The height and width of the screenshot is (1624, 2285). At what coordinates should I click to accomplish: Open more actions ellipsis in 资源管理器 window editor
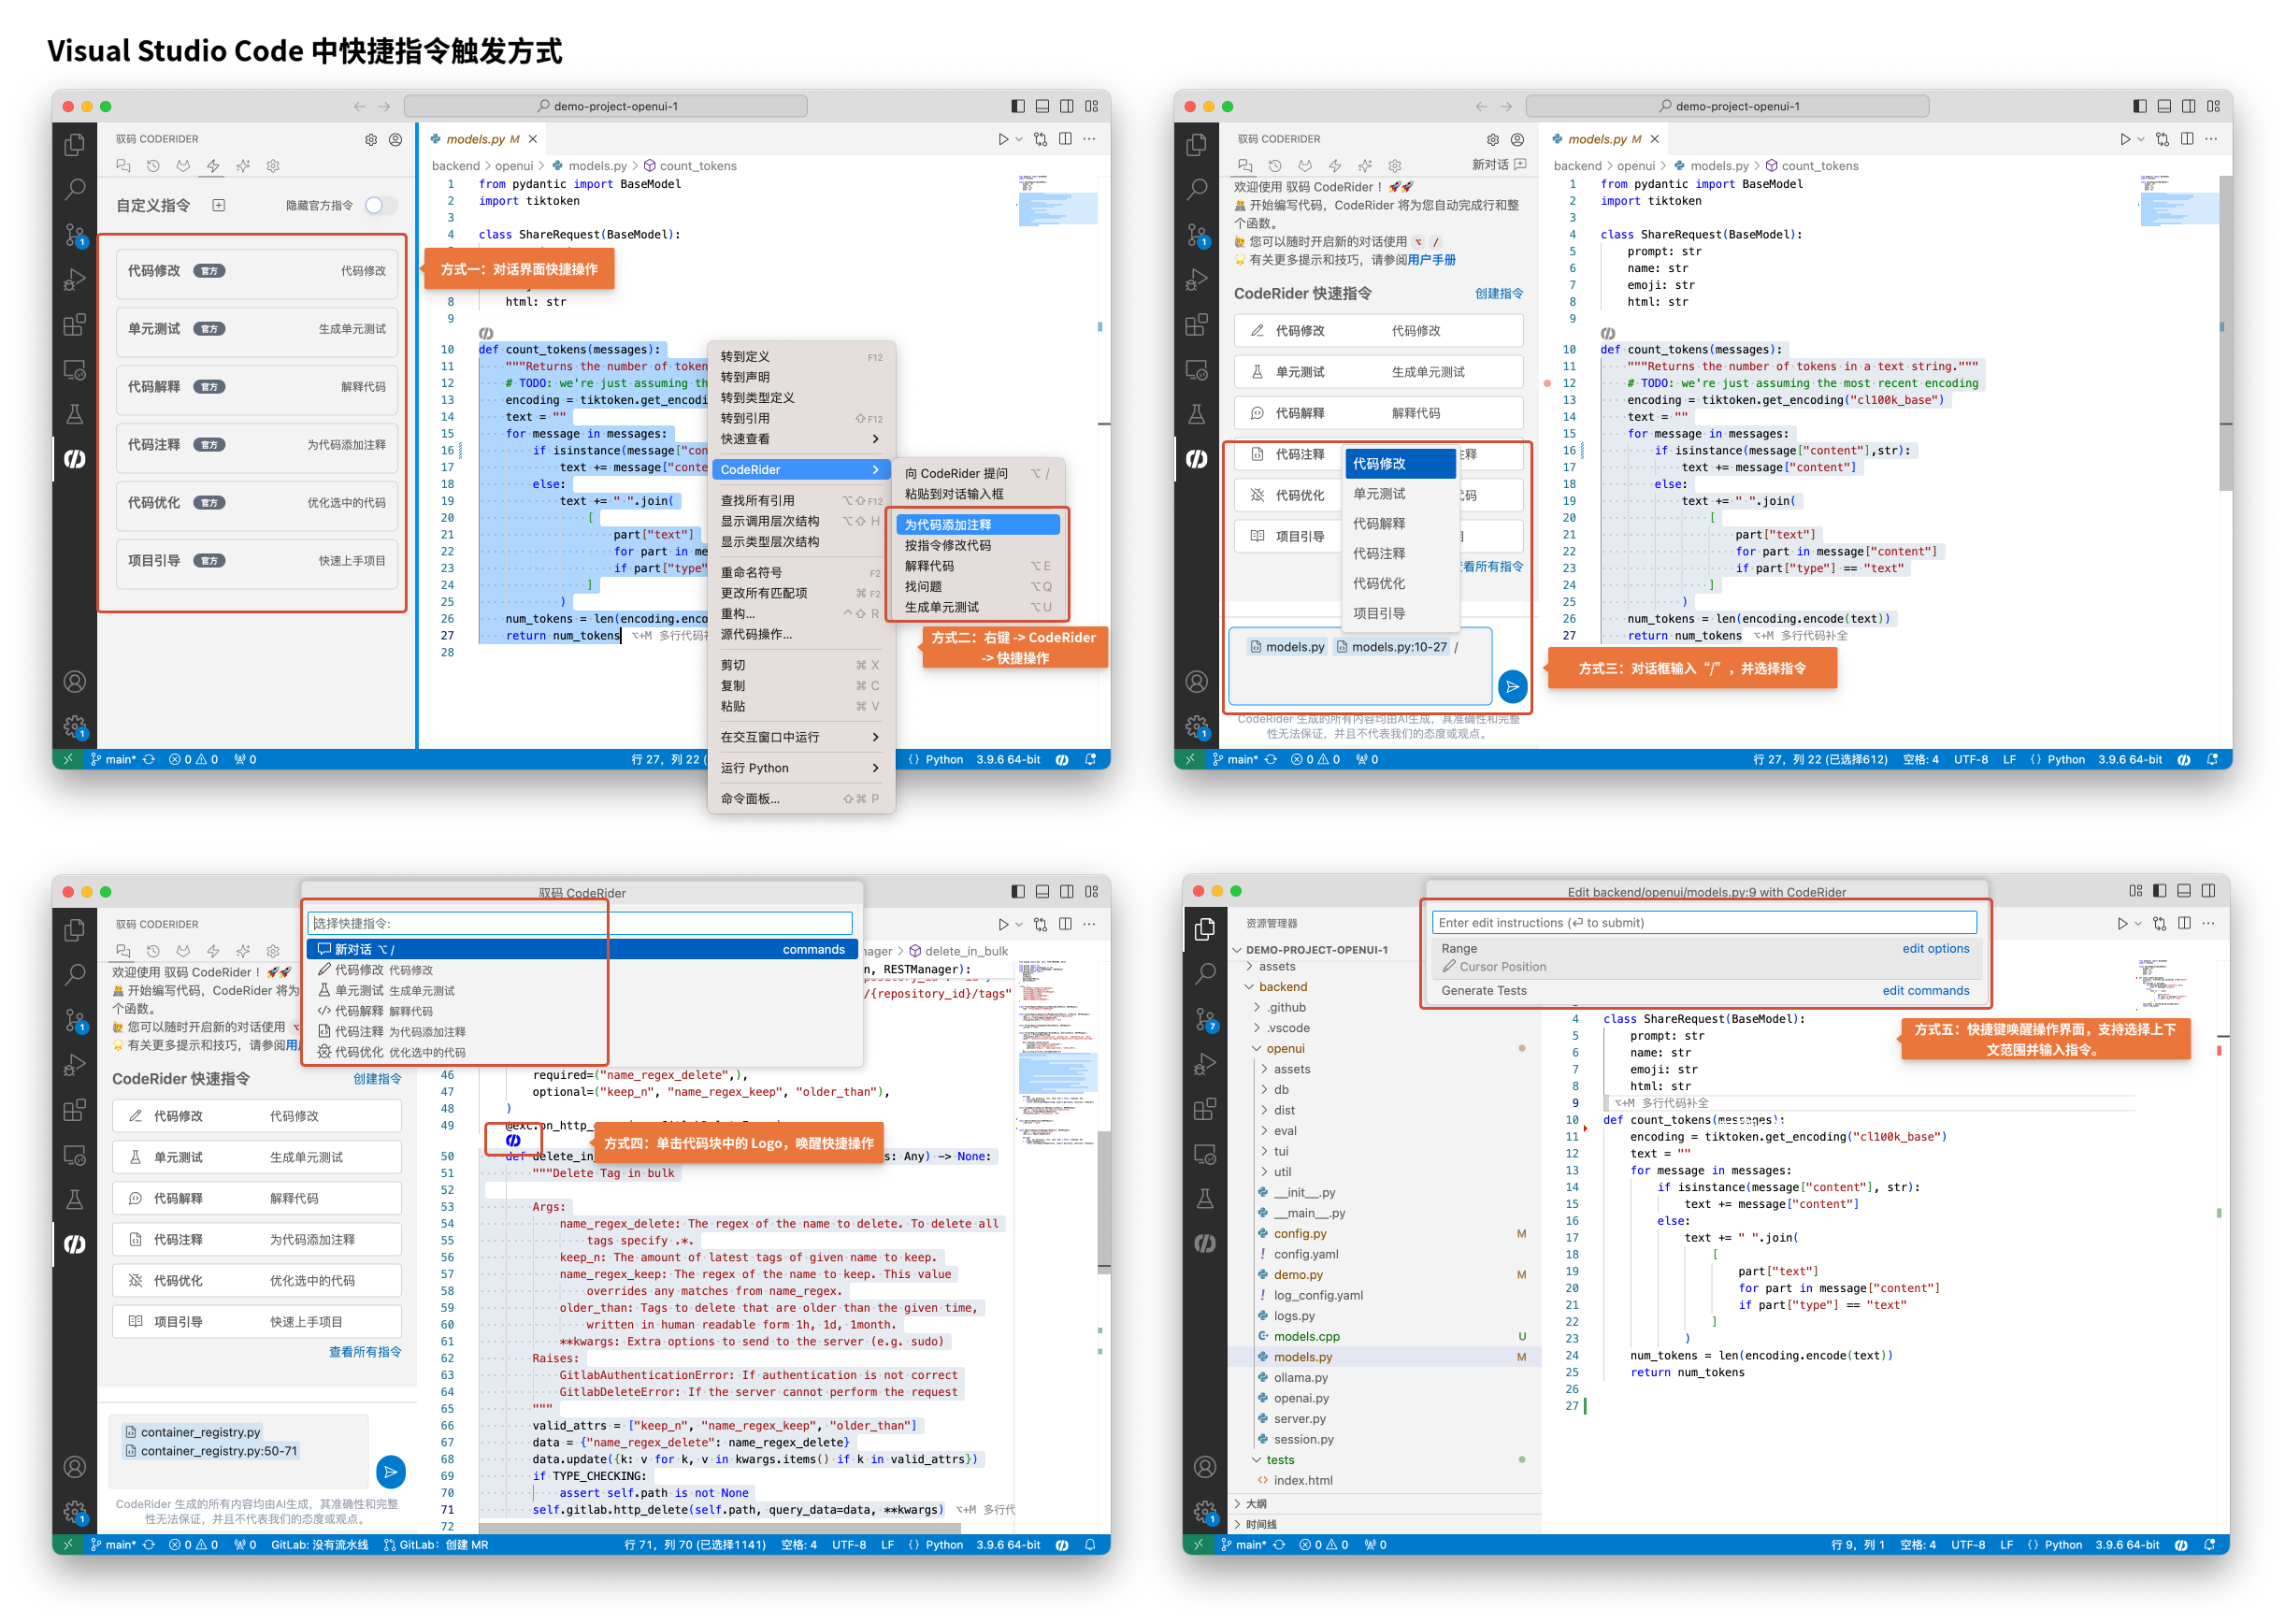pos(2208,924)
